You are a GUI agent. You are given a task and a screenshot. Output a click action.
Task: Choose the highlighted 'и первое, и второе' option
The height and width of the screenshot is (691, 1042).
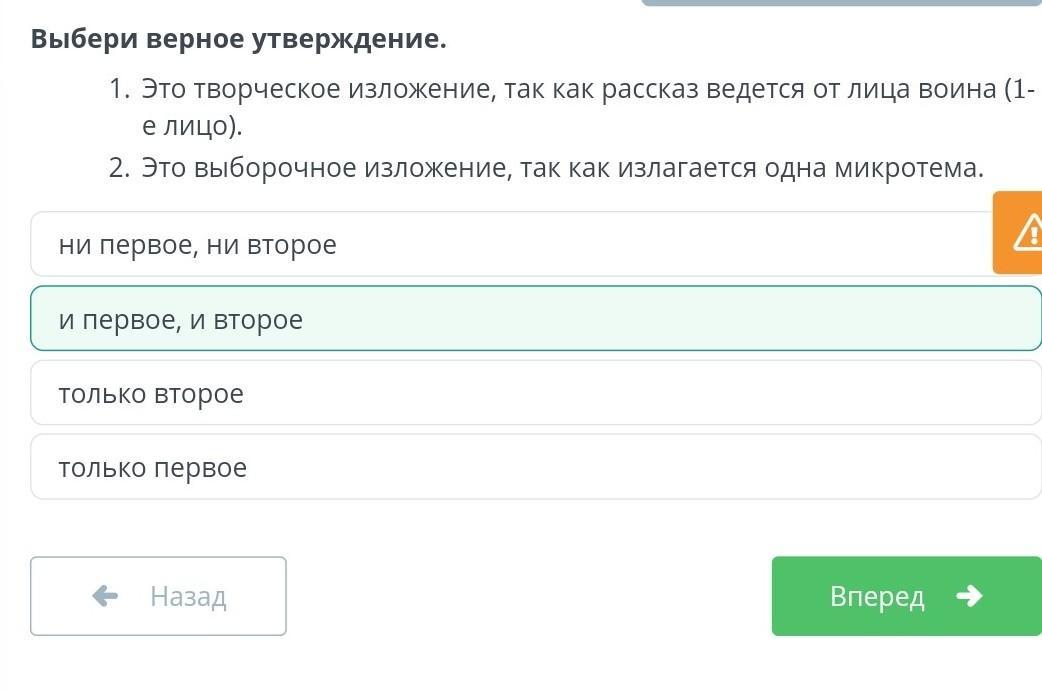[x=535, y=319]
